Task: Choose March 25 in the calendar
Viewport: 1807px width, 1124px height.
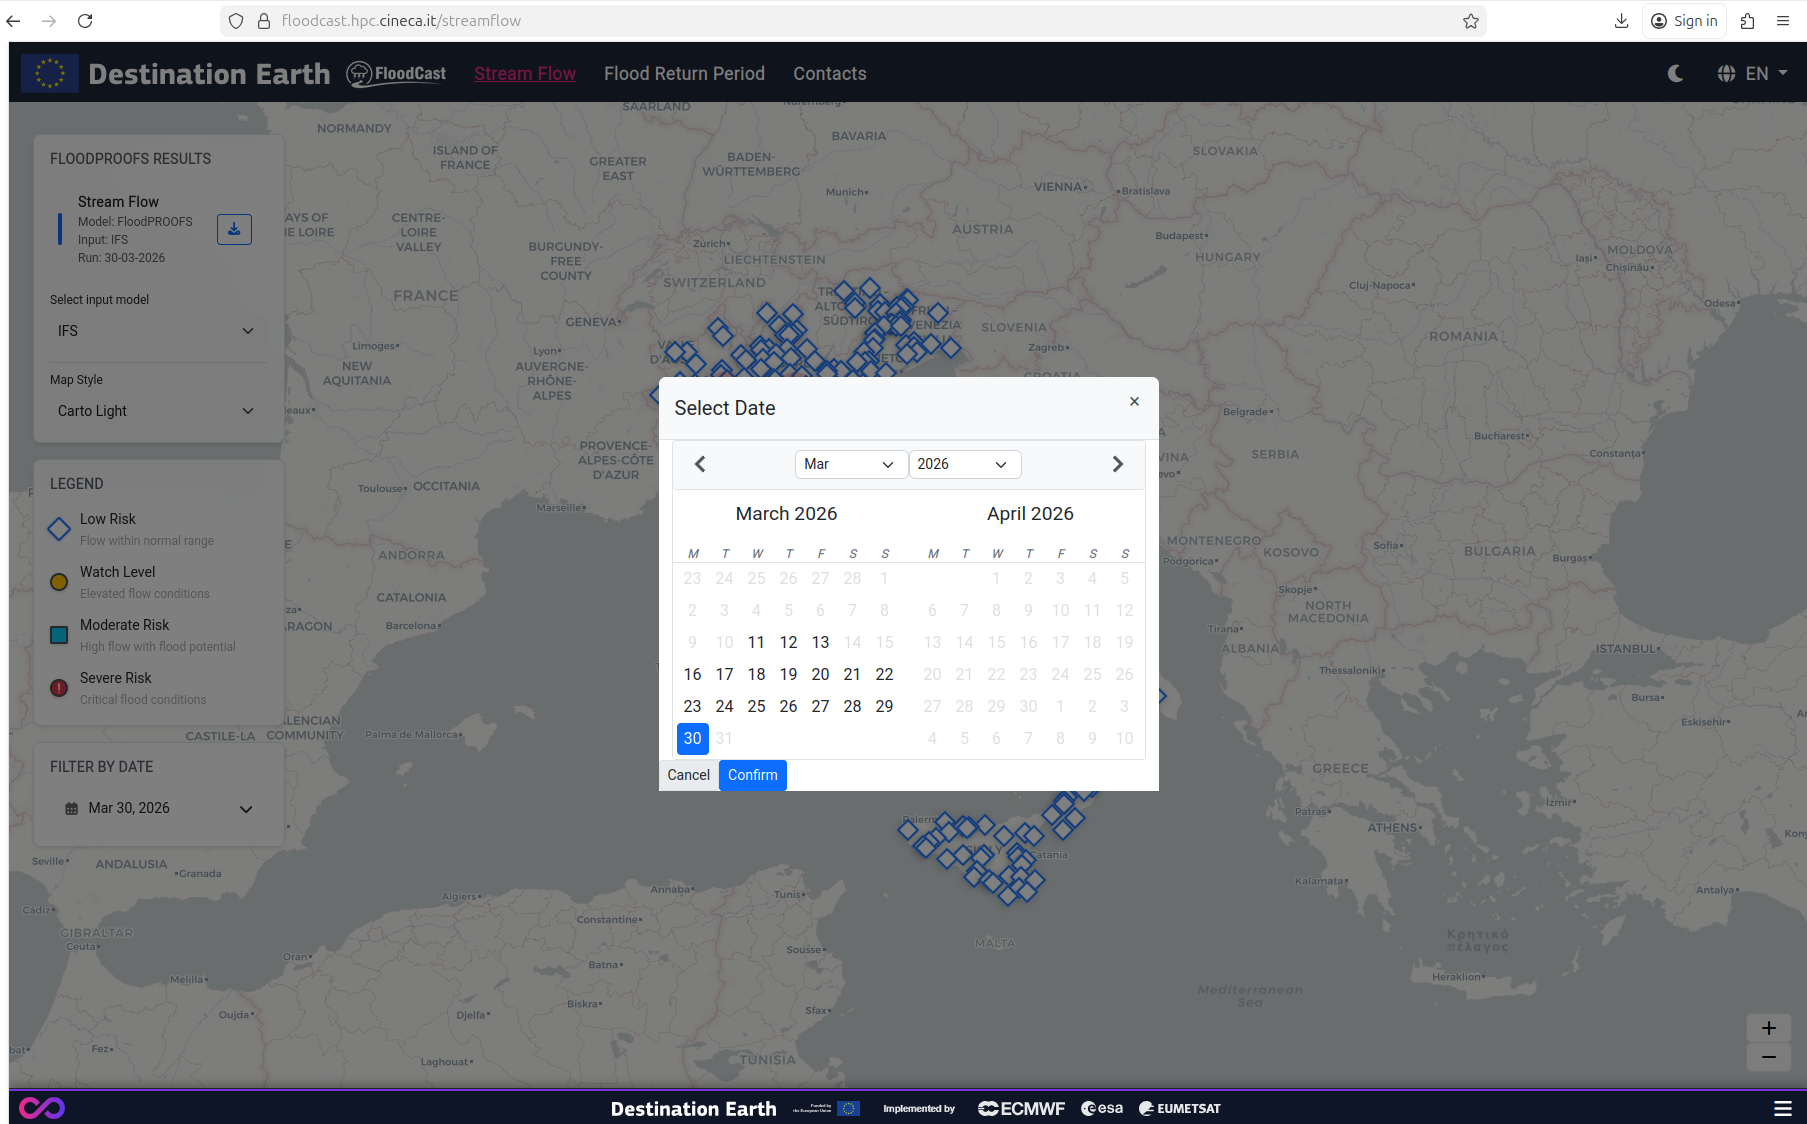Action: click(x=756, y=706)
